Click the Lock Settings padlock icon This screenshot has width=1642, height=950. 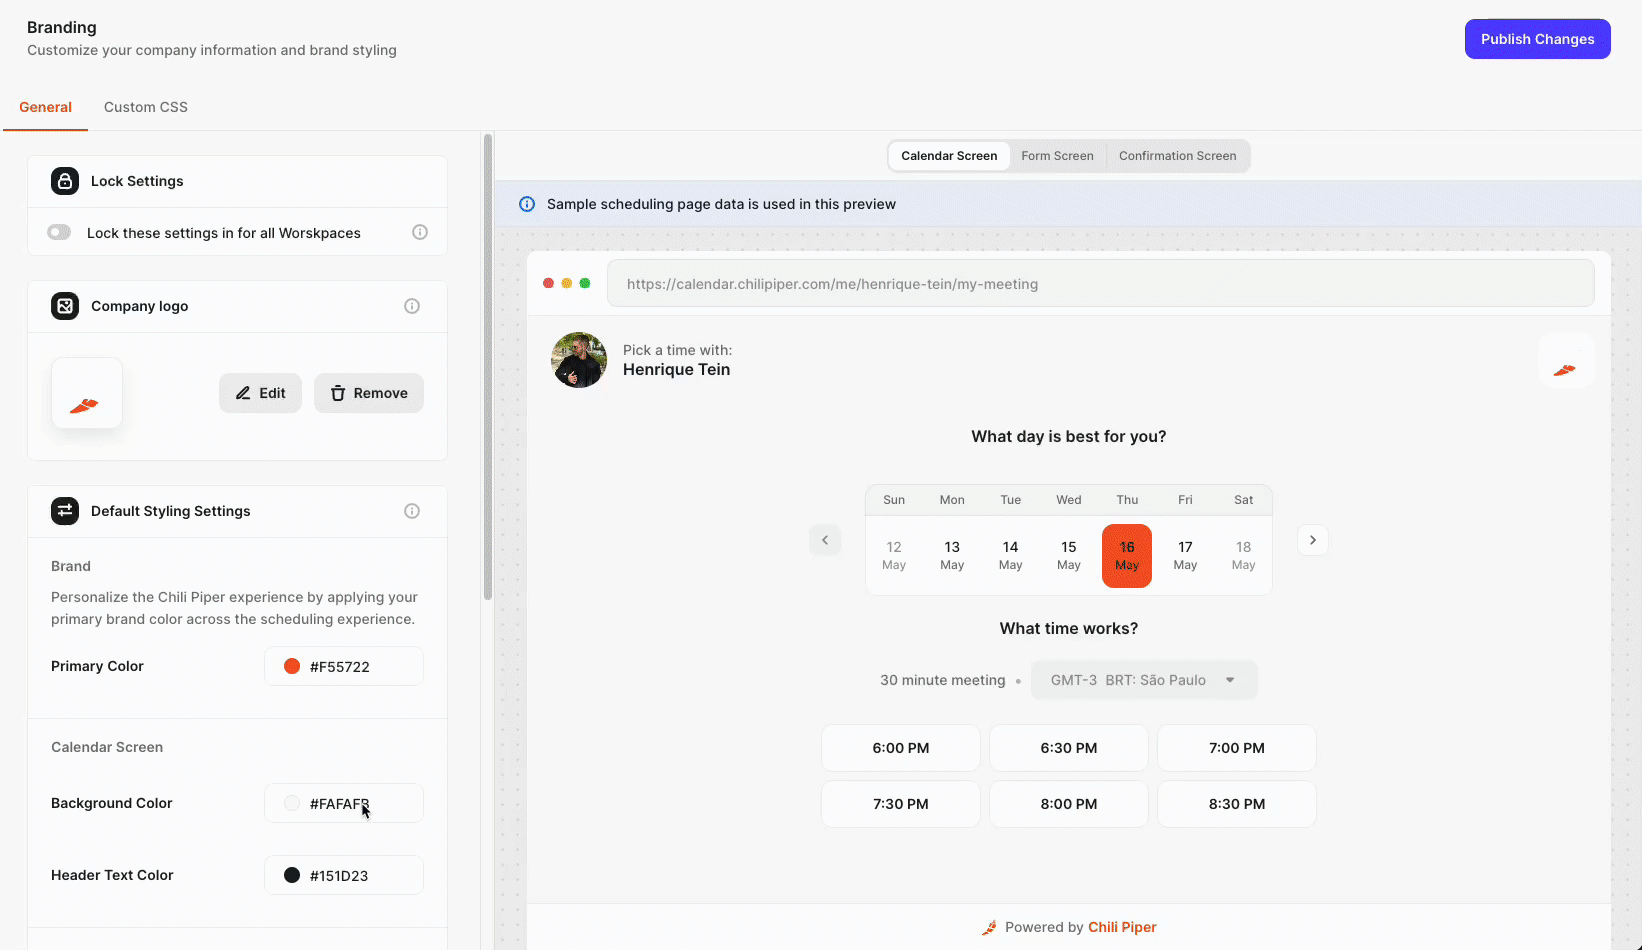(65, 181)
